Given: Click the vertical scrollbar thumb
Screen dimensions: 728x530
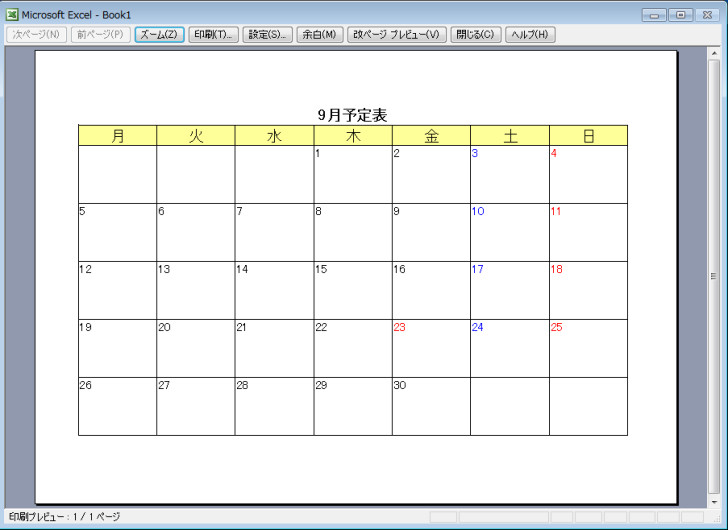Looking at the screenshot, I should pos(714,276).
